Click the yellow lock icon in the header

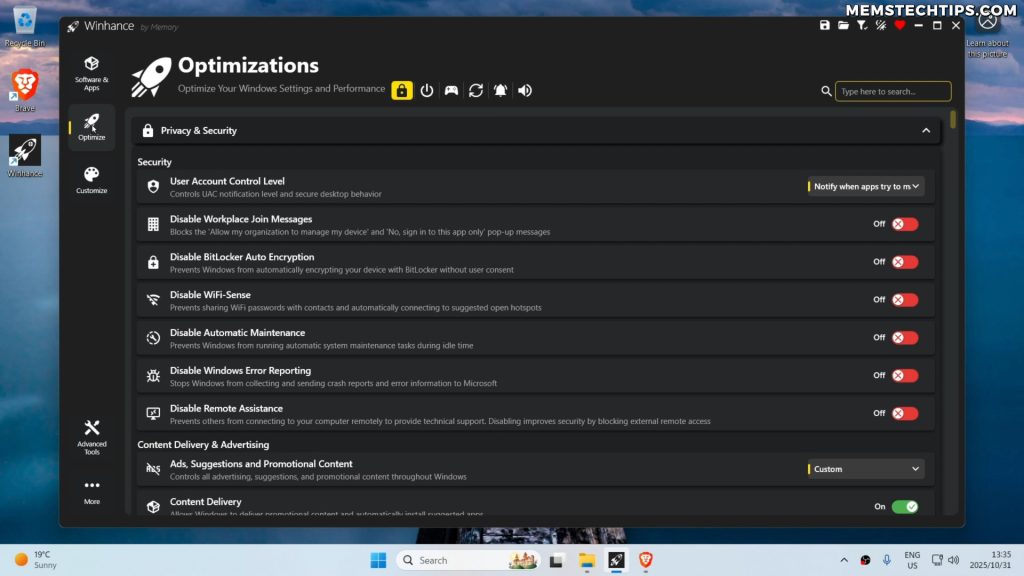pos(402,90)
